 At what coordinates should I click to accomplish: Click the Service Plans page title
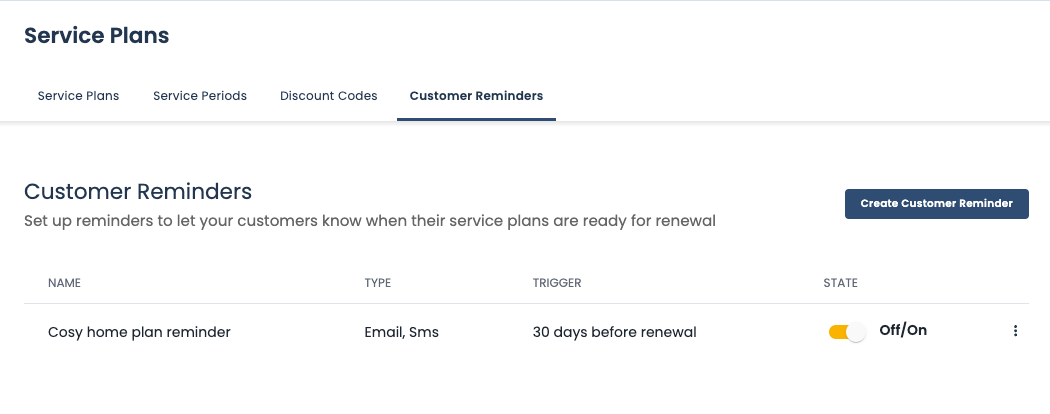pos(96,36)
